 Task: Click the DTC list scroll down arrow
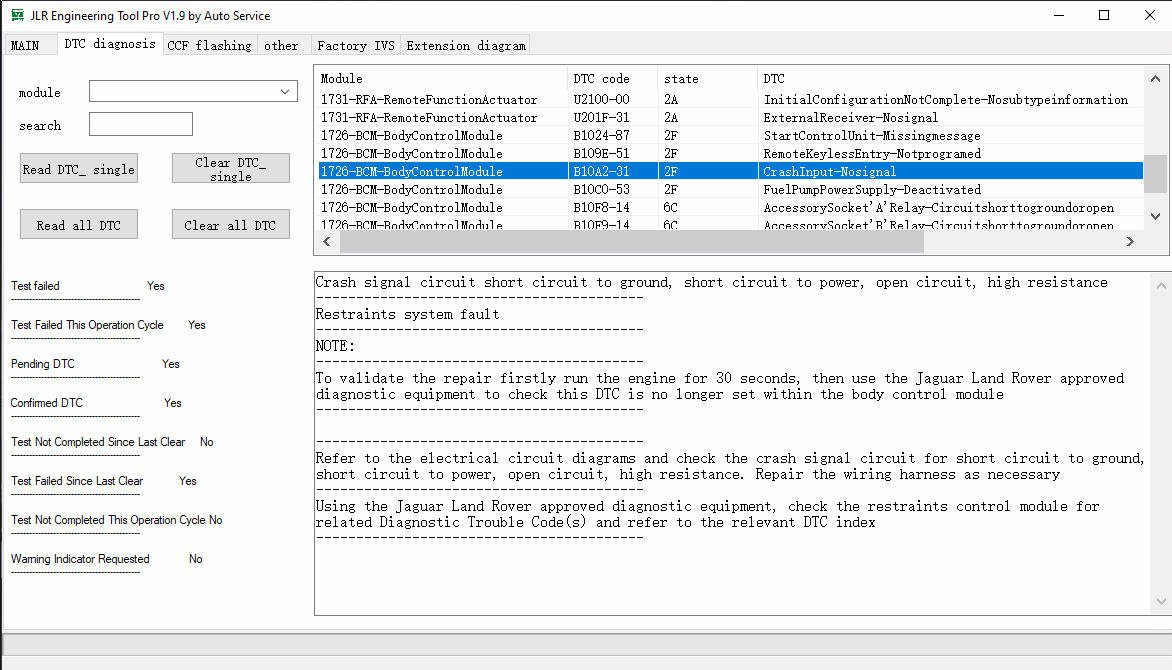point(1155,216)
